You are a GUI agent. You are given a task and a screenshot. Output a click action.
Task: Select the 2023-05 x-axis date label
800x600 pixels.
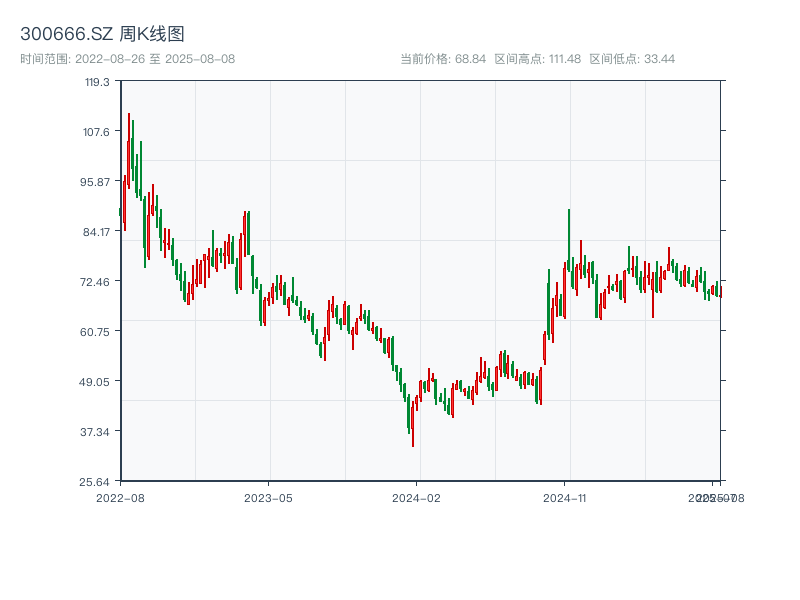pyautogui.click(x=268, y=497)
